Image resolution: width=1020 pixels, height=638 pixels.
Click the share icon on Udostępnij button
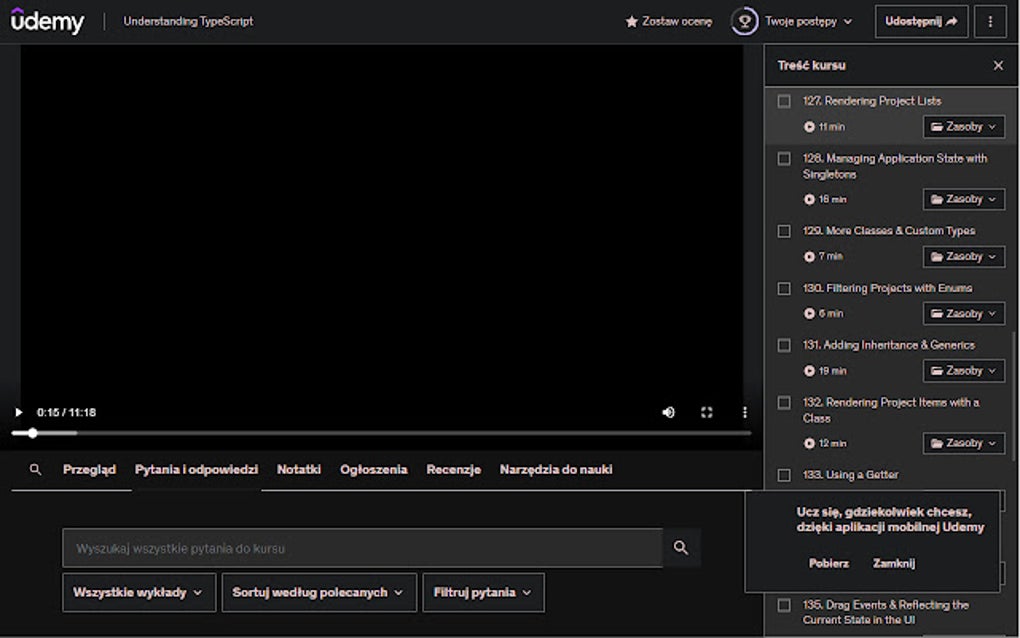(x=950, y=20)
